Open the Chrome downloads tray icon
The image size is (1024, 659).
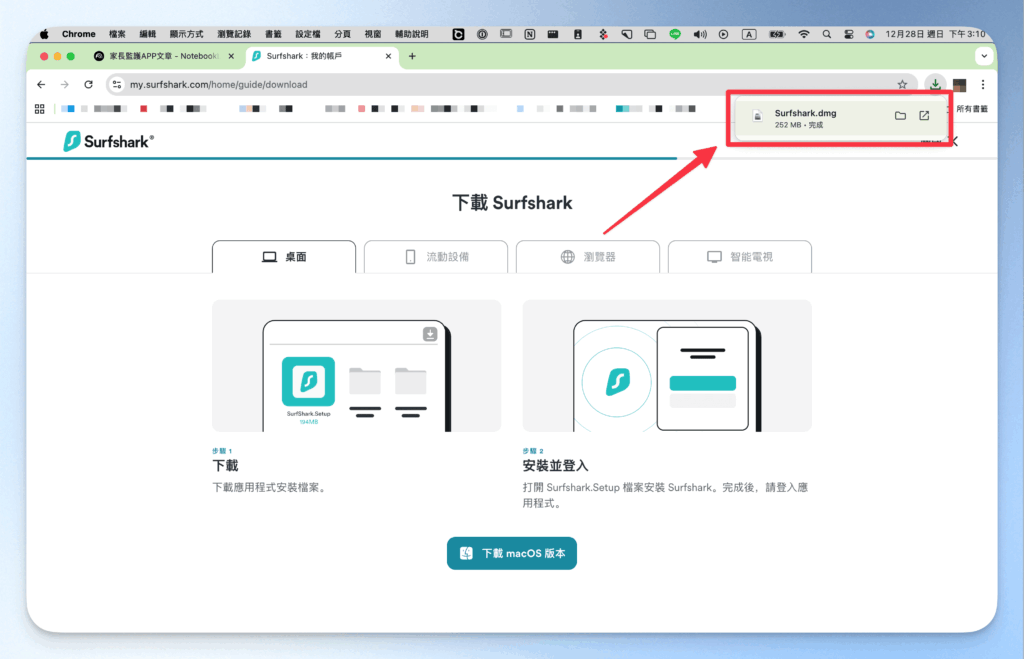pyautogui.click(x=936, y=85)
